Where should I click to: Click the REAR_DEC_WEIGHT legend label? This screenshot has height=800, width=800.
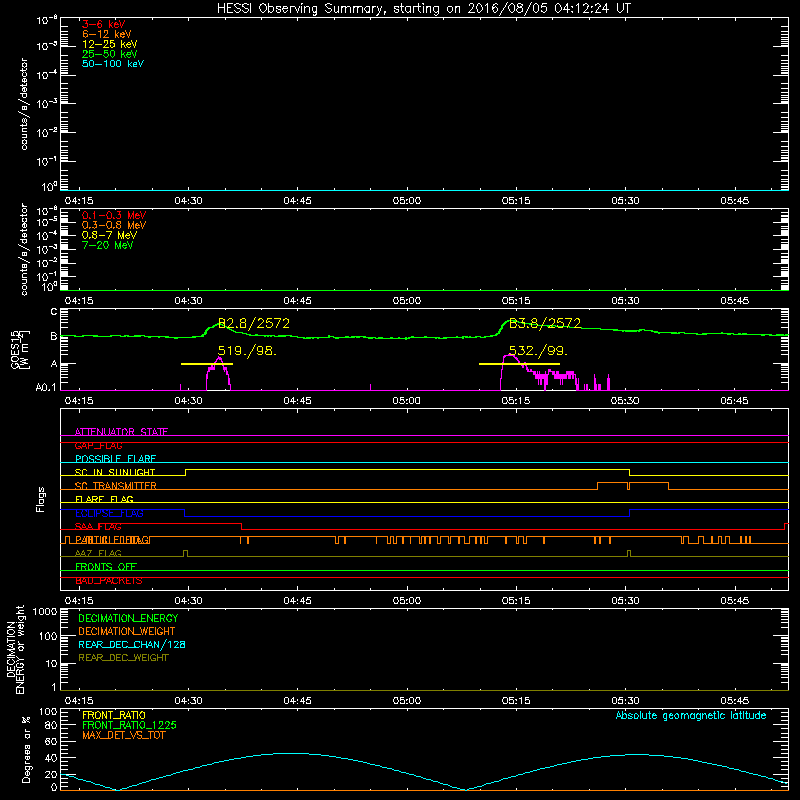coord(123,658)
